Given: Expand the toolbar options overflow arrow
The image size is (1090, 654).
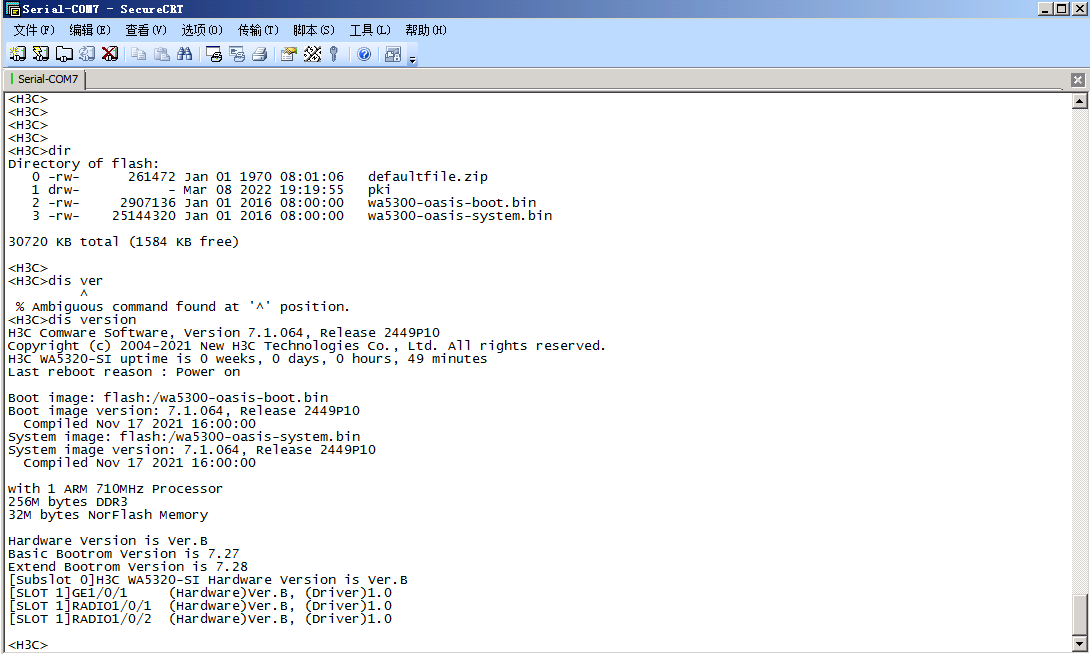Looking at the screenshot, I should pyautogui.click(x=412, y=60).
